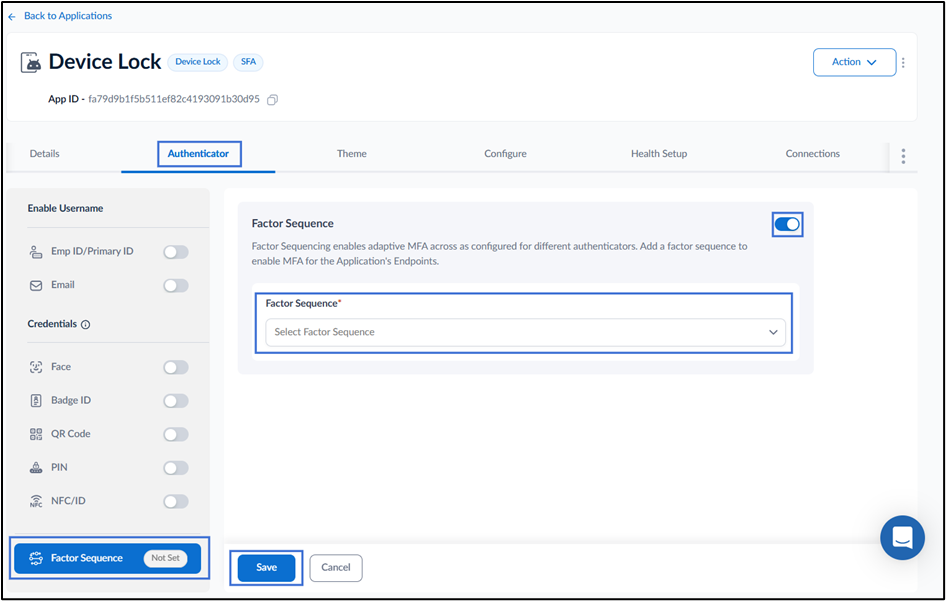Click the SFA tag badge
This screenshot has height=601, width=946.
(248, 62)
